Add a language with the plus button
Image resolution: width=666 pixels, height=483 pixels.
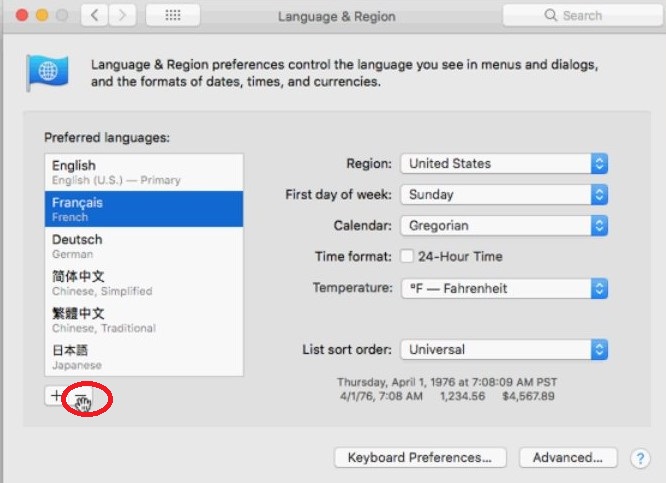[x=56, y=395]
